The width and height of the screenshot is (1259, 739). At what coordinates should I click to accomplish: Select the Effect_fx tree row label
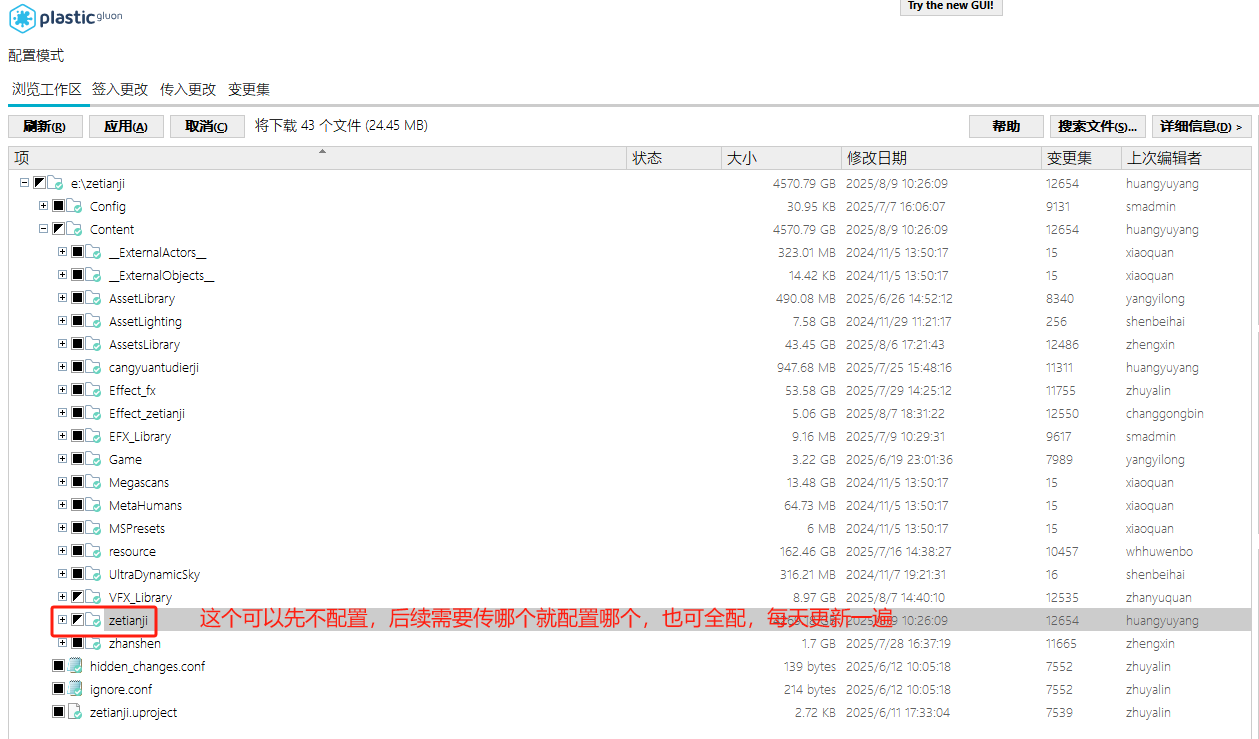[132, 391]
